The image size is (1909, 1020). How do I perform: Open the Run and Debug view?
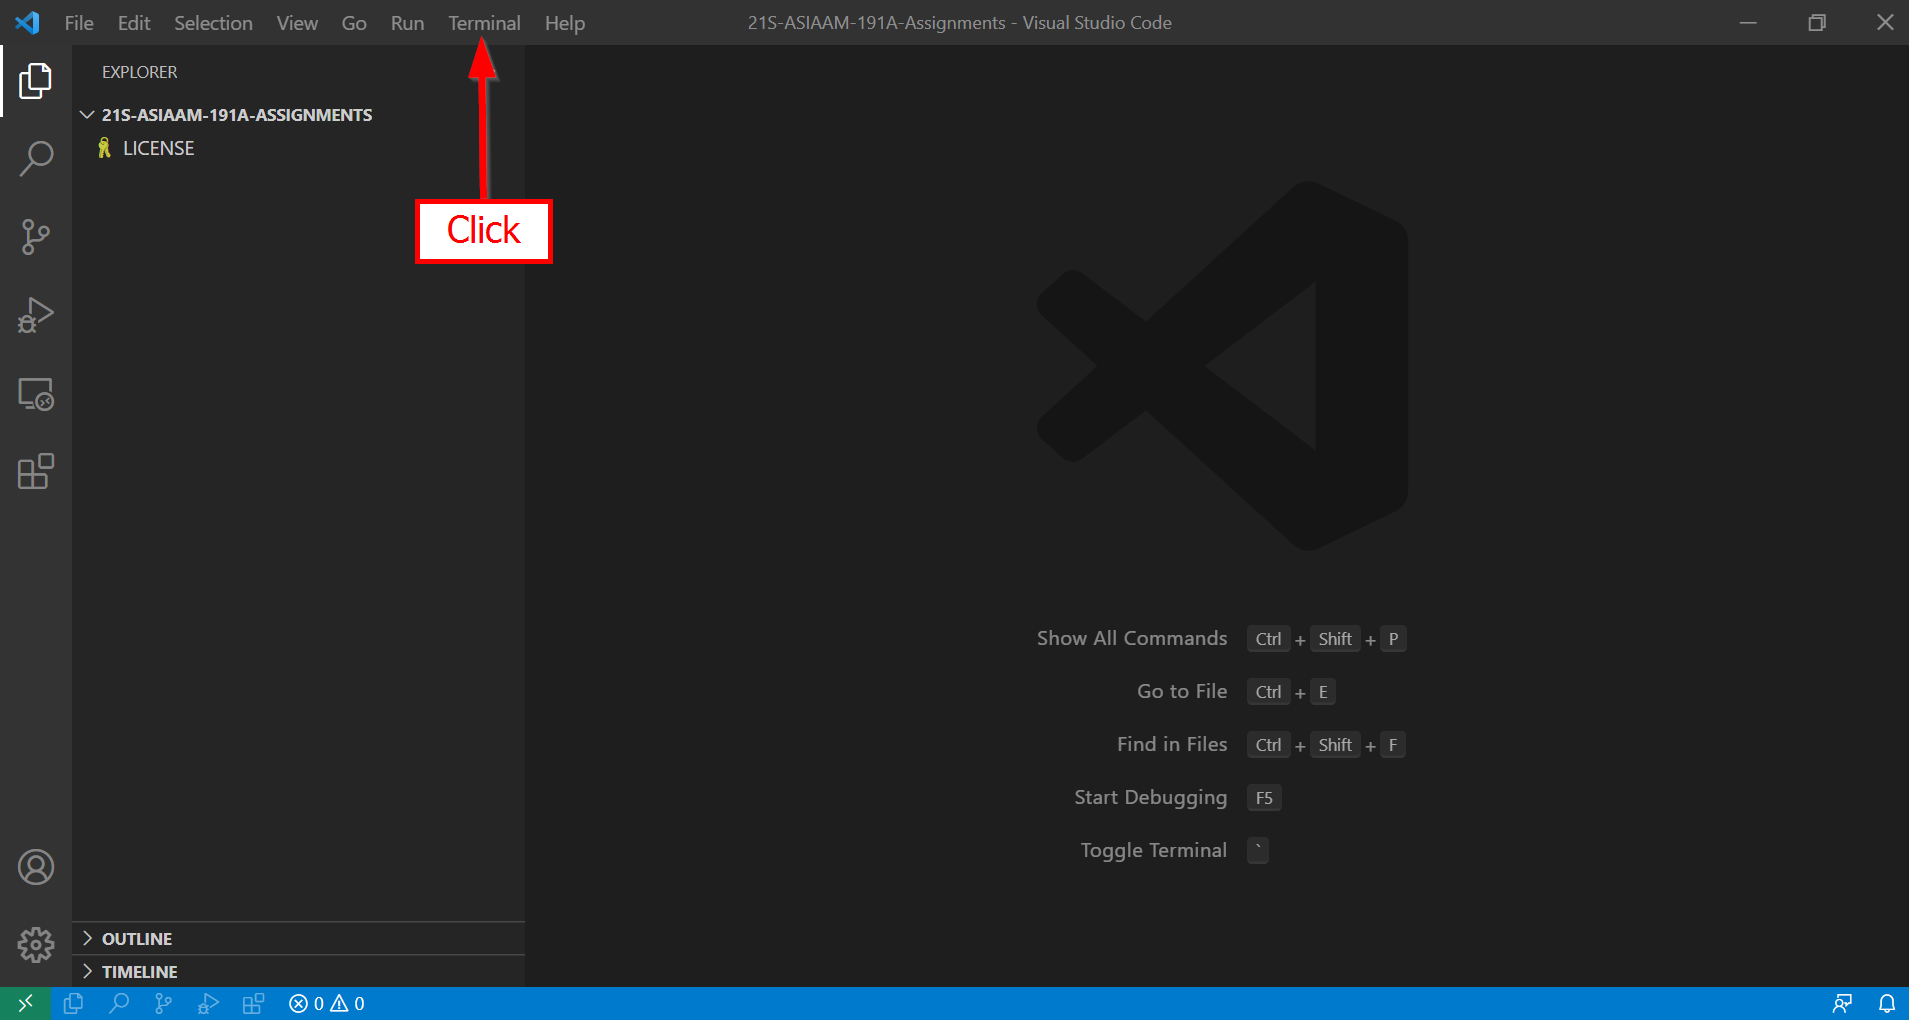point(36,315)
